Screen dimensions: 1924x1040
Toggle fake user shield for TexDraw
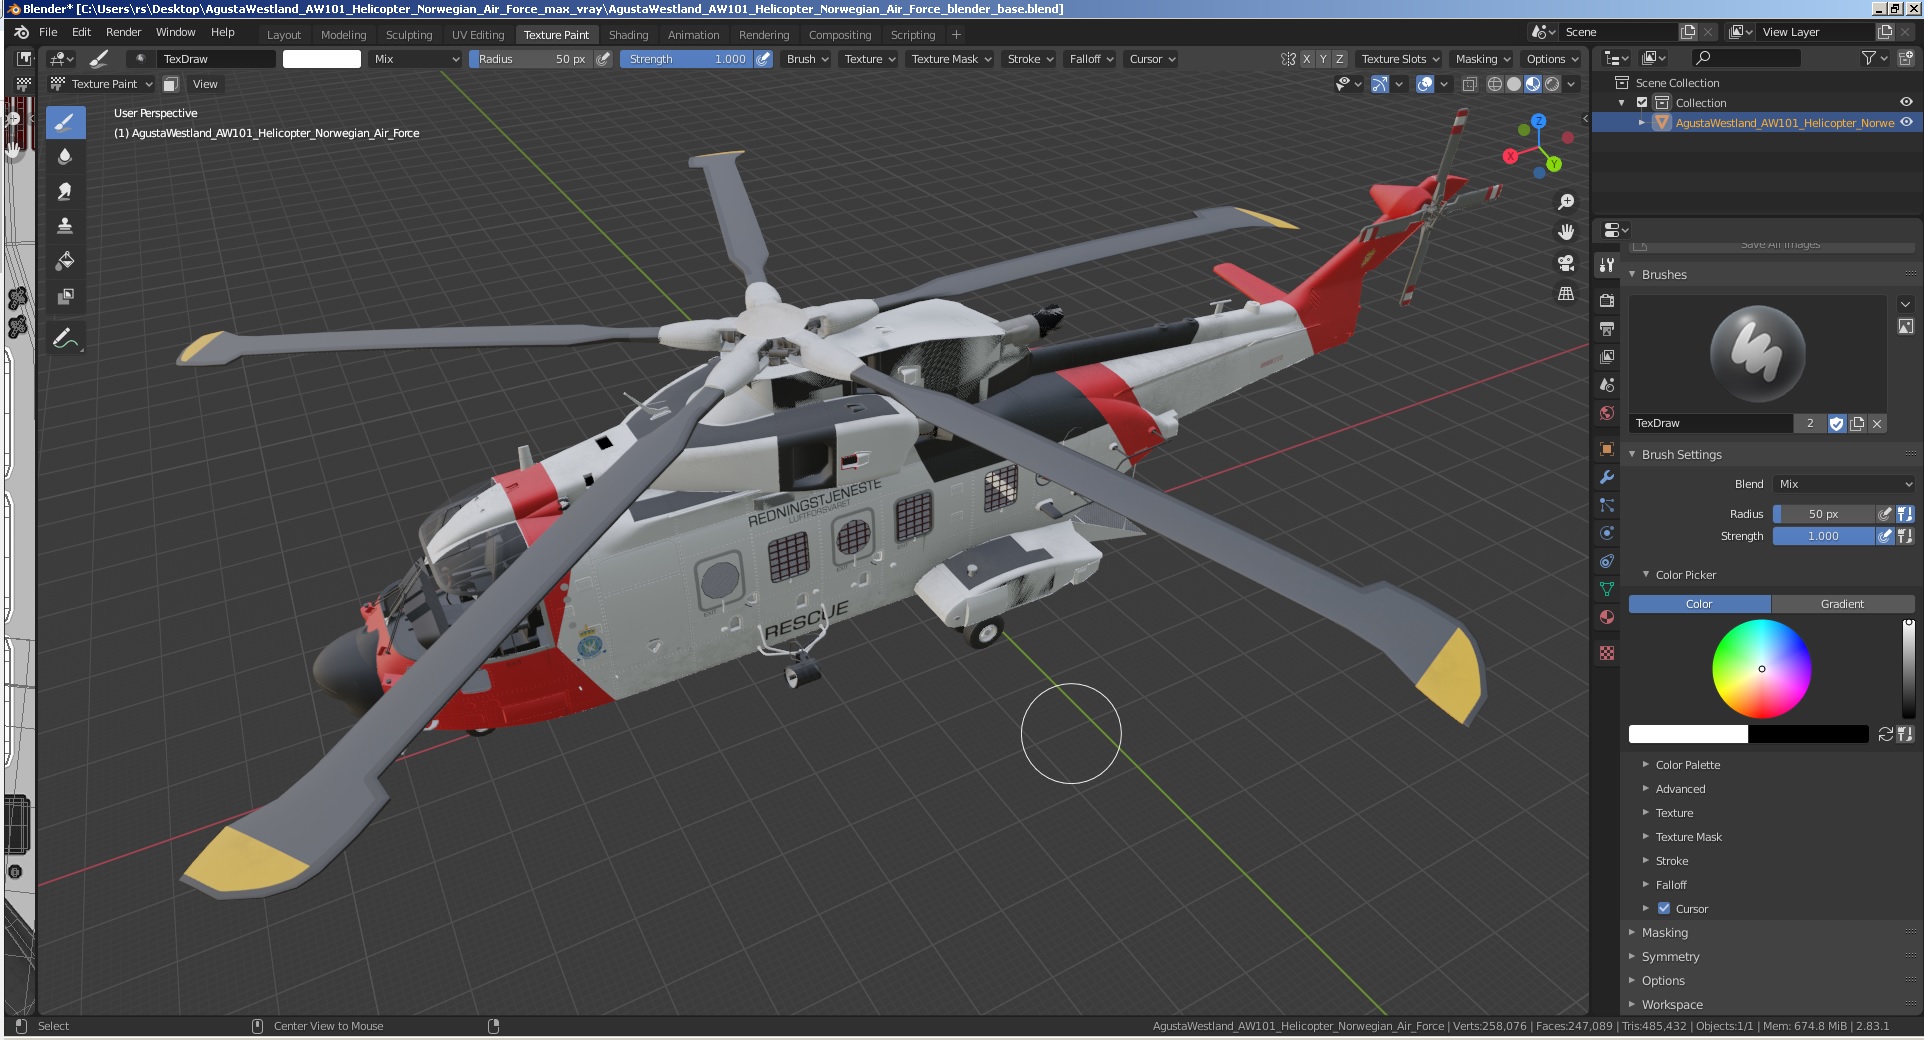[1836, 423]
